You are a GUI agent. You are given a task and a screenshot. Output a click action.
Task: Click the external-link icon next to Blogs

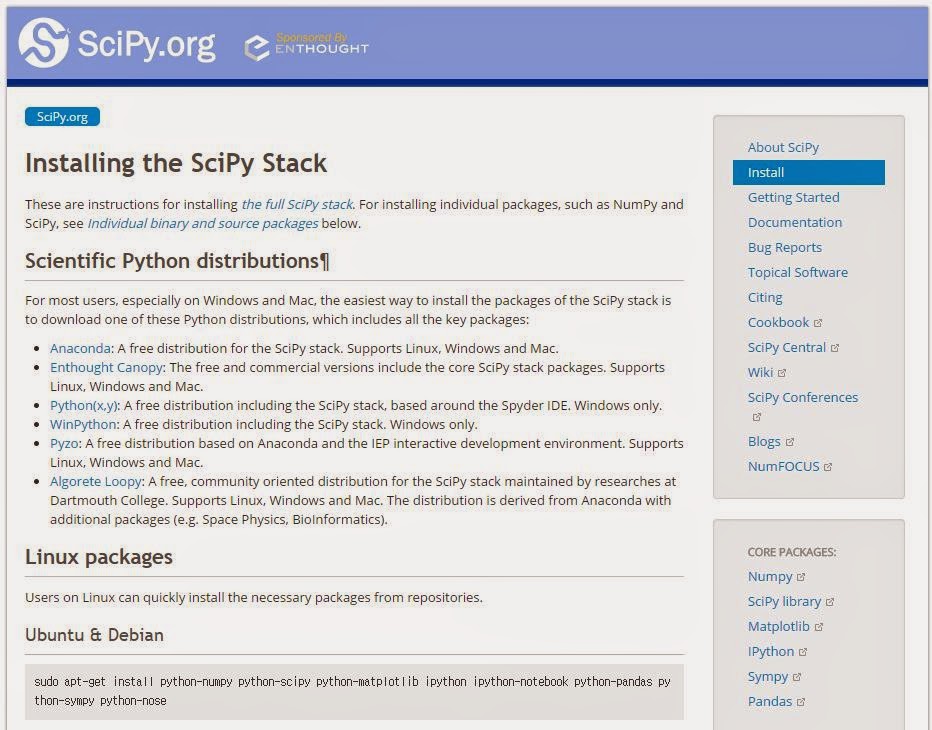tap(788, 441)
